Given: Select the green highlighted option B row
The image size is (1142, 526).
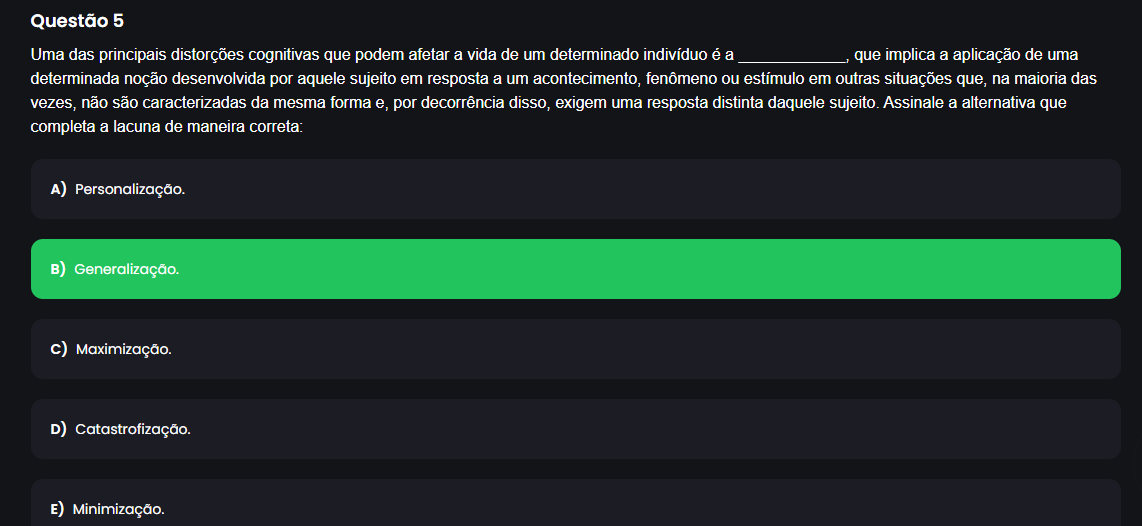Looking at the screenshot, I should tap(575, 269).
